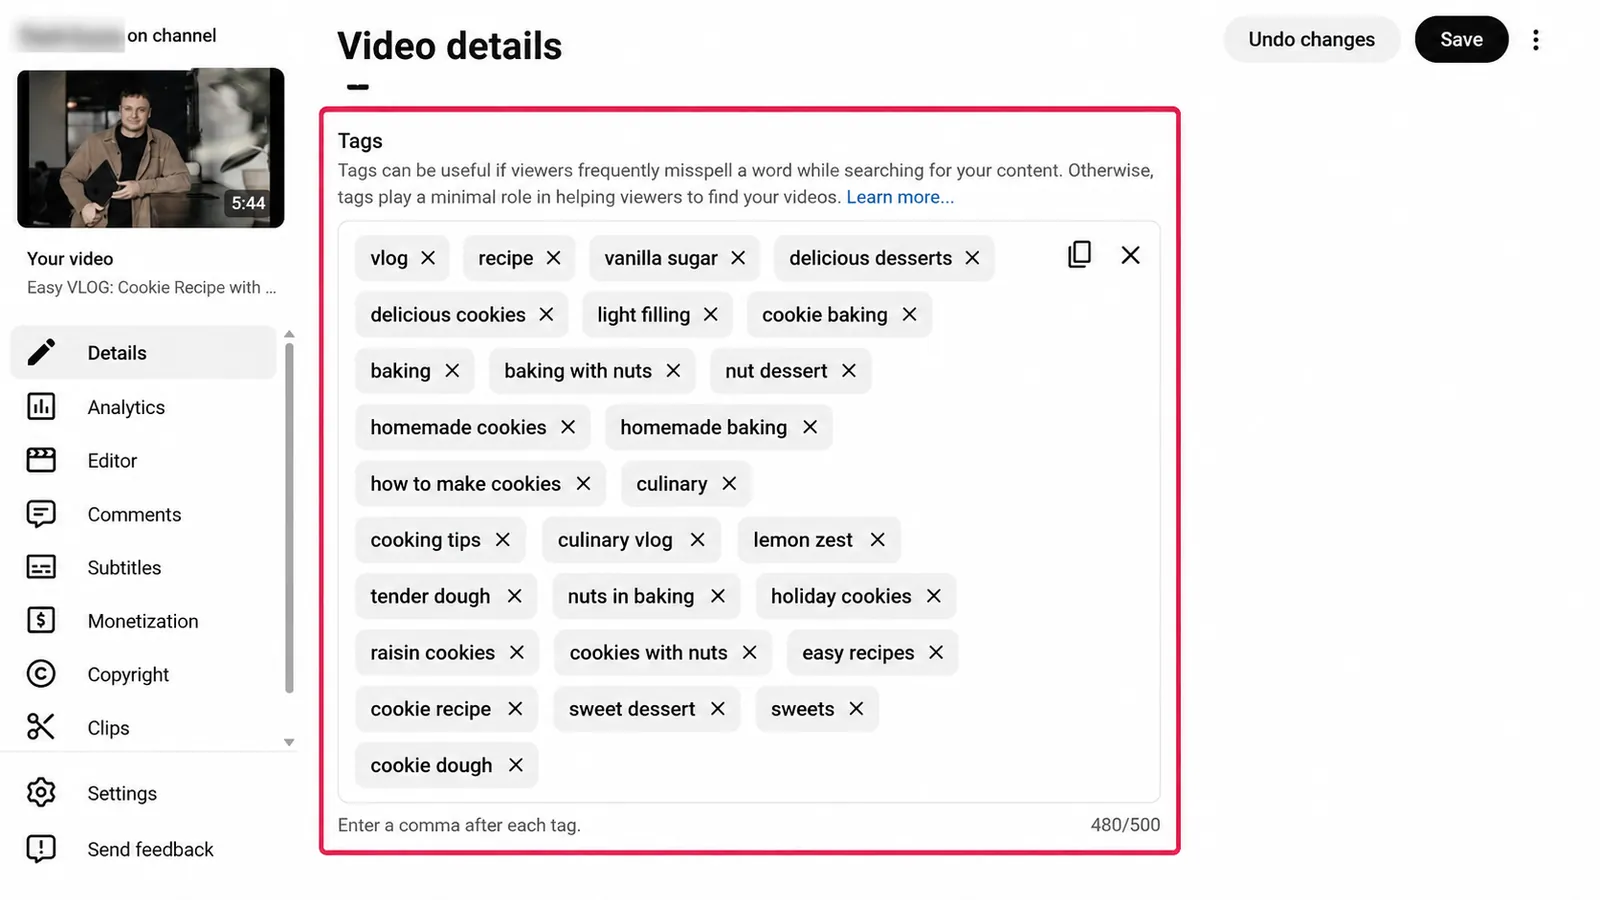Image resolution: width=1600 pixels, height=900 pixels.
Task: Remove the 'lemon zest' tag
Action: (x=877, y=540)
